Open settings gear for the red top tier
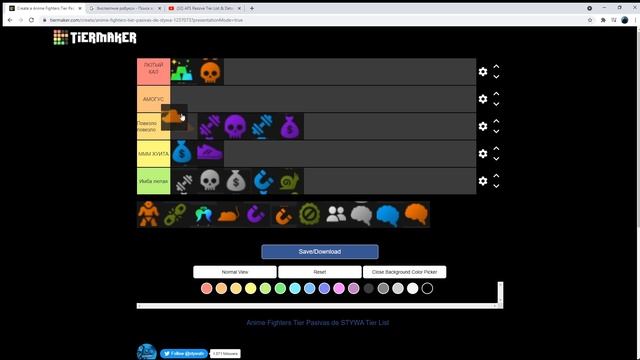This screenshot has width=640, height=360. [483, 72]
